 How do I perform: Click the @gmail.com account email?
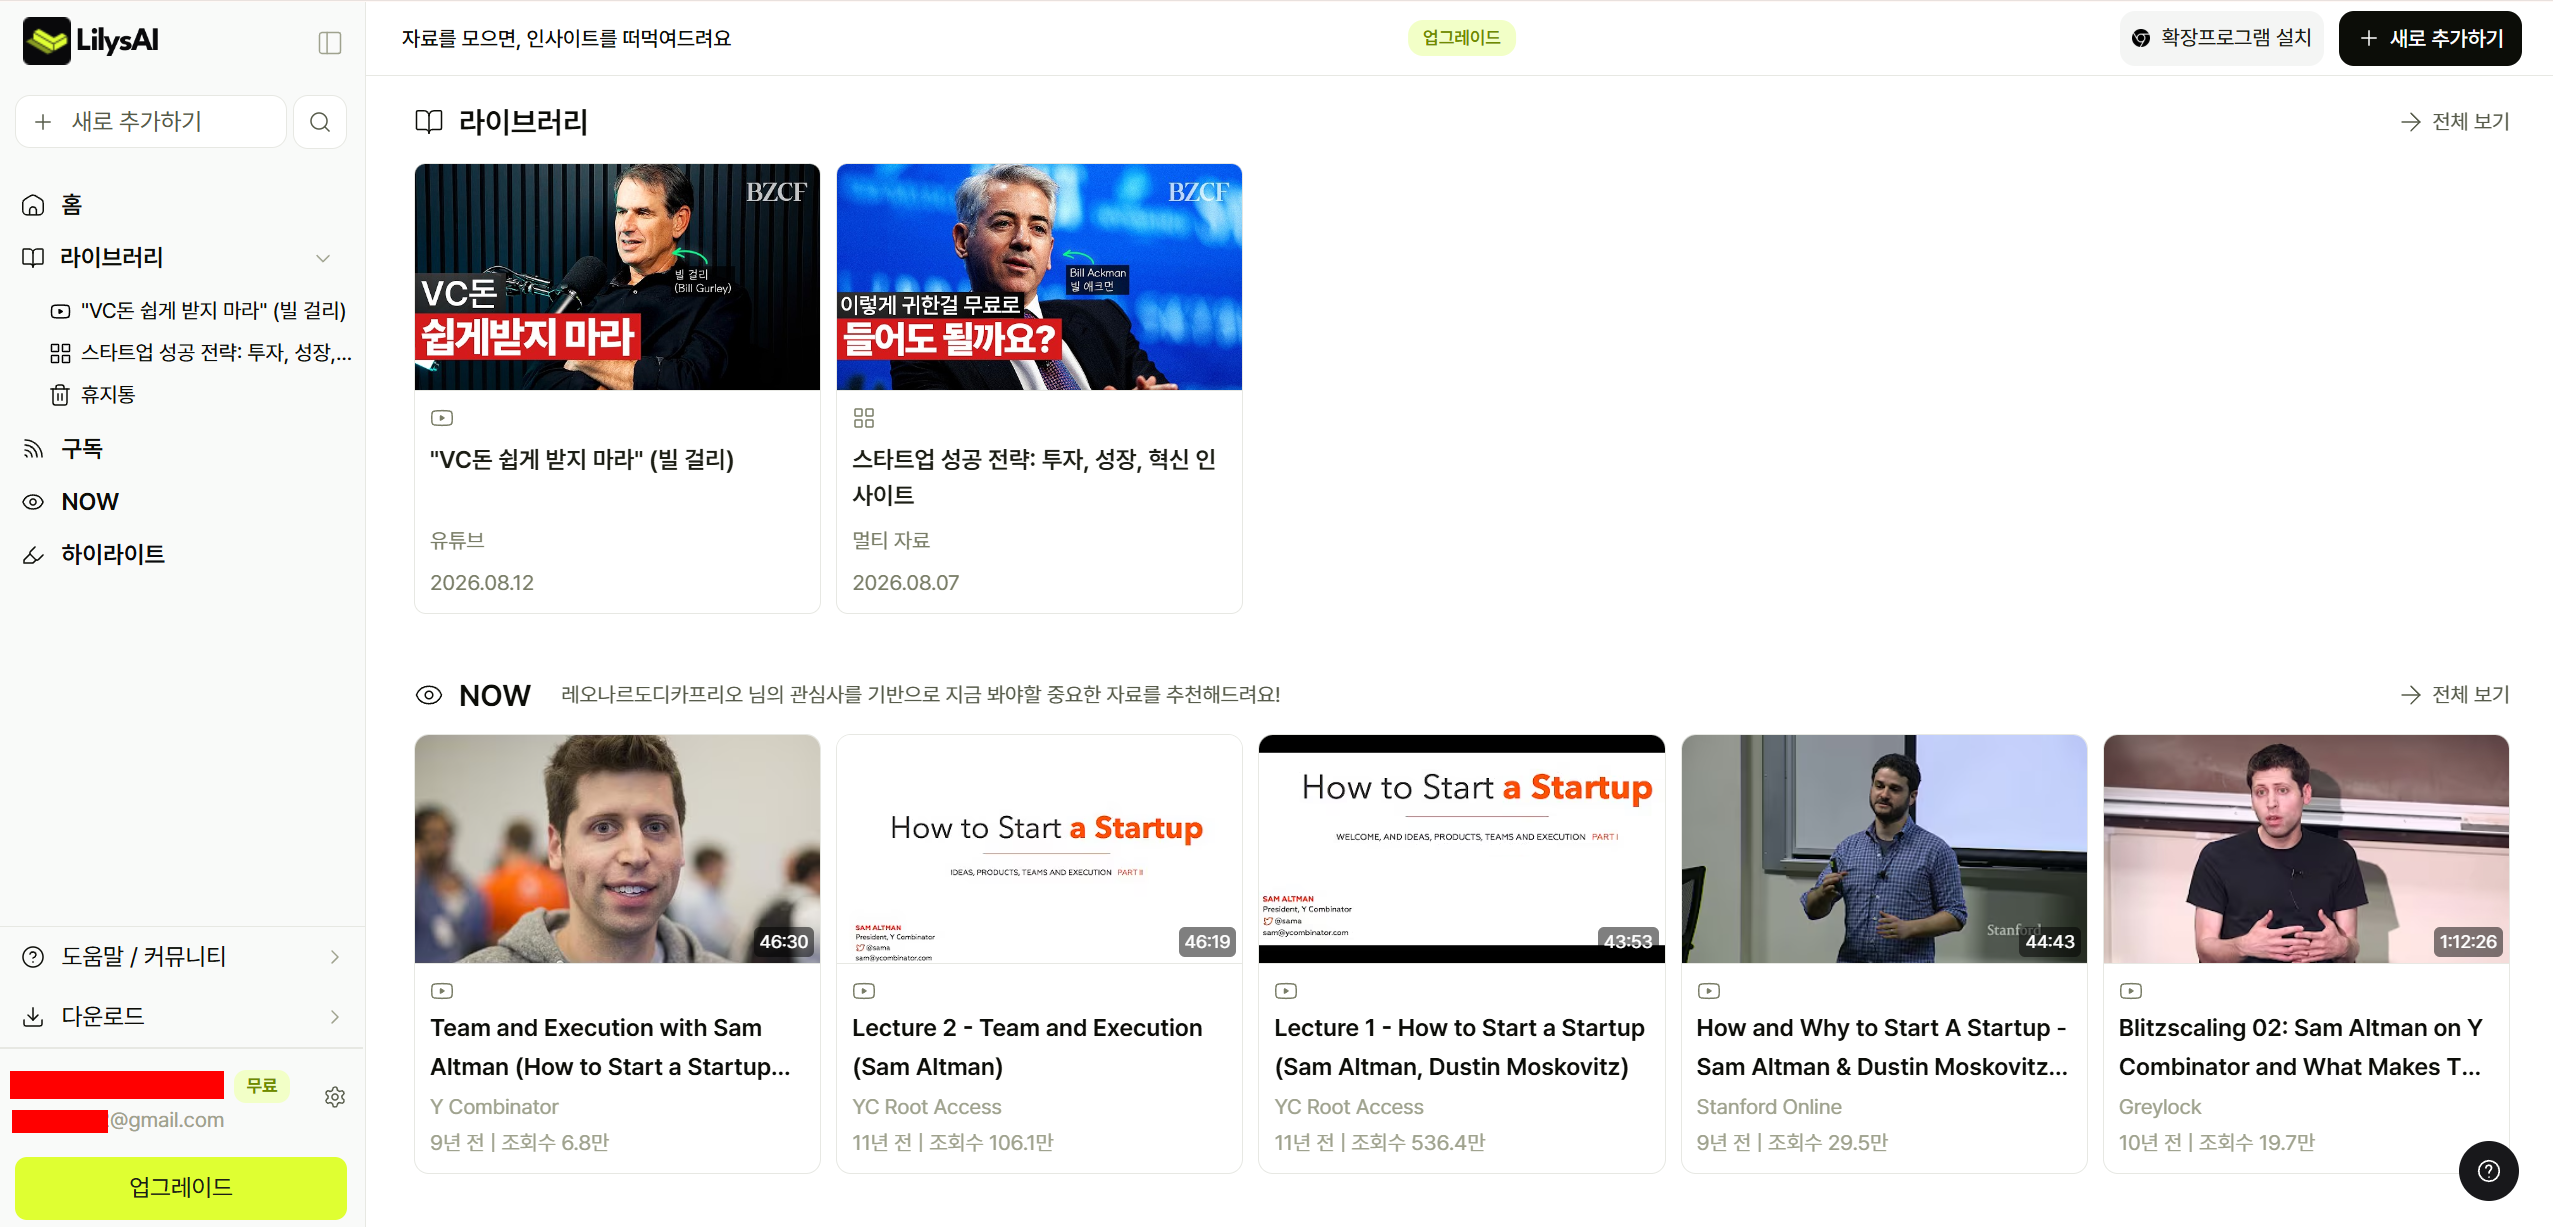tap(167, 1120)
